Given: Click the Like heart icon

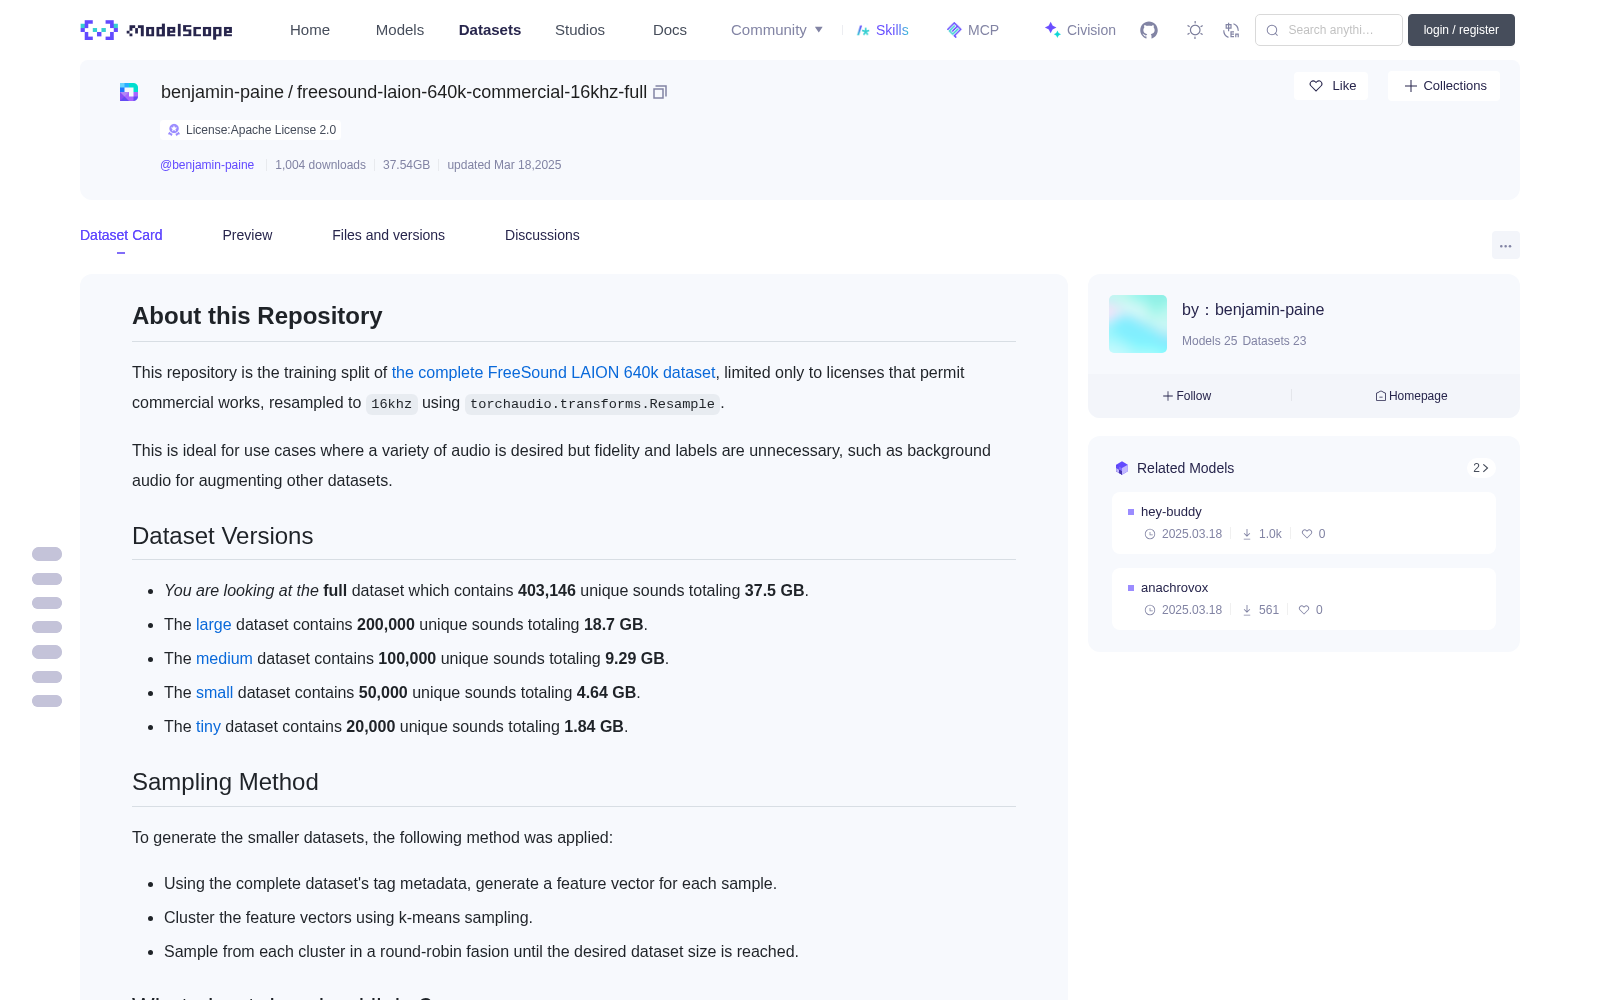Looking at the screenshot, I should pos(1316,86).
